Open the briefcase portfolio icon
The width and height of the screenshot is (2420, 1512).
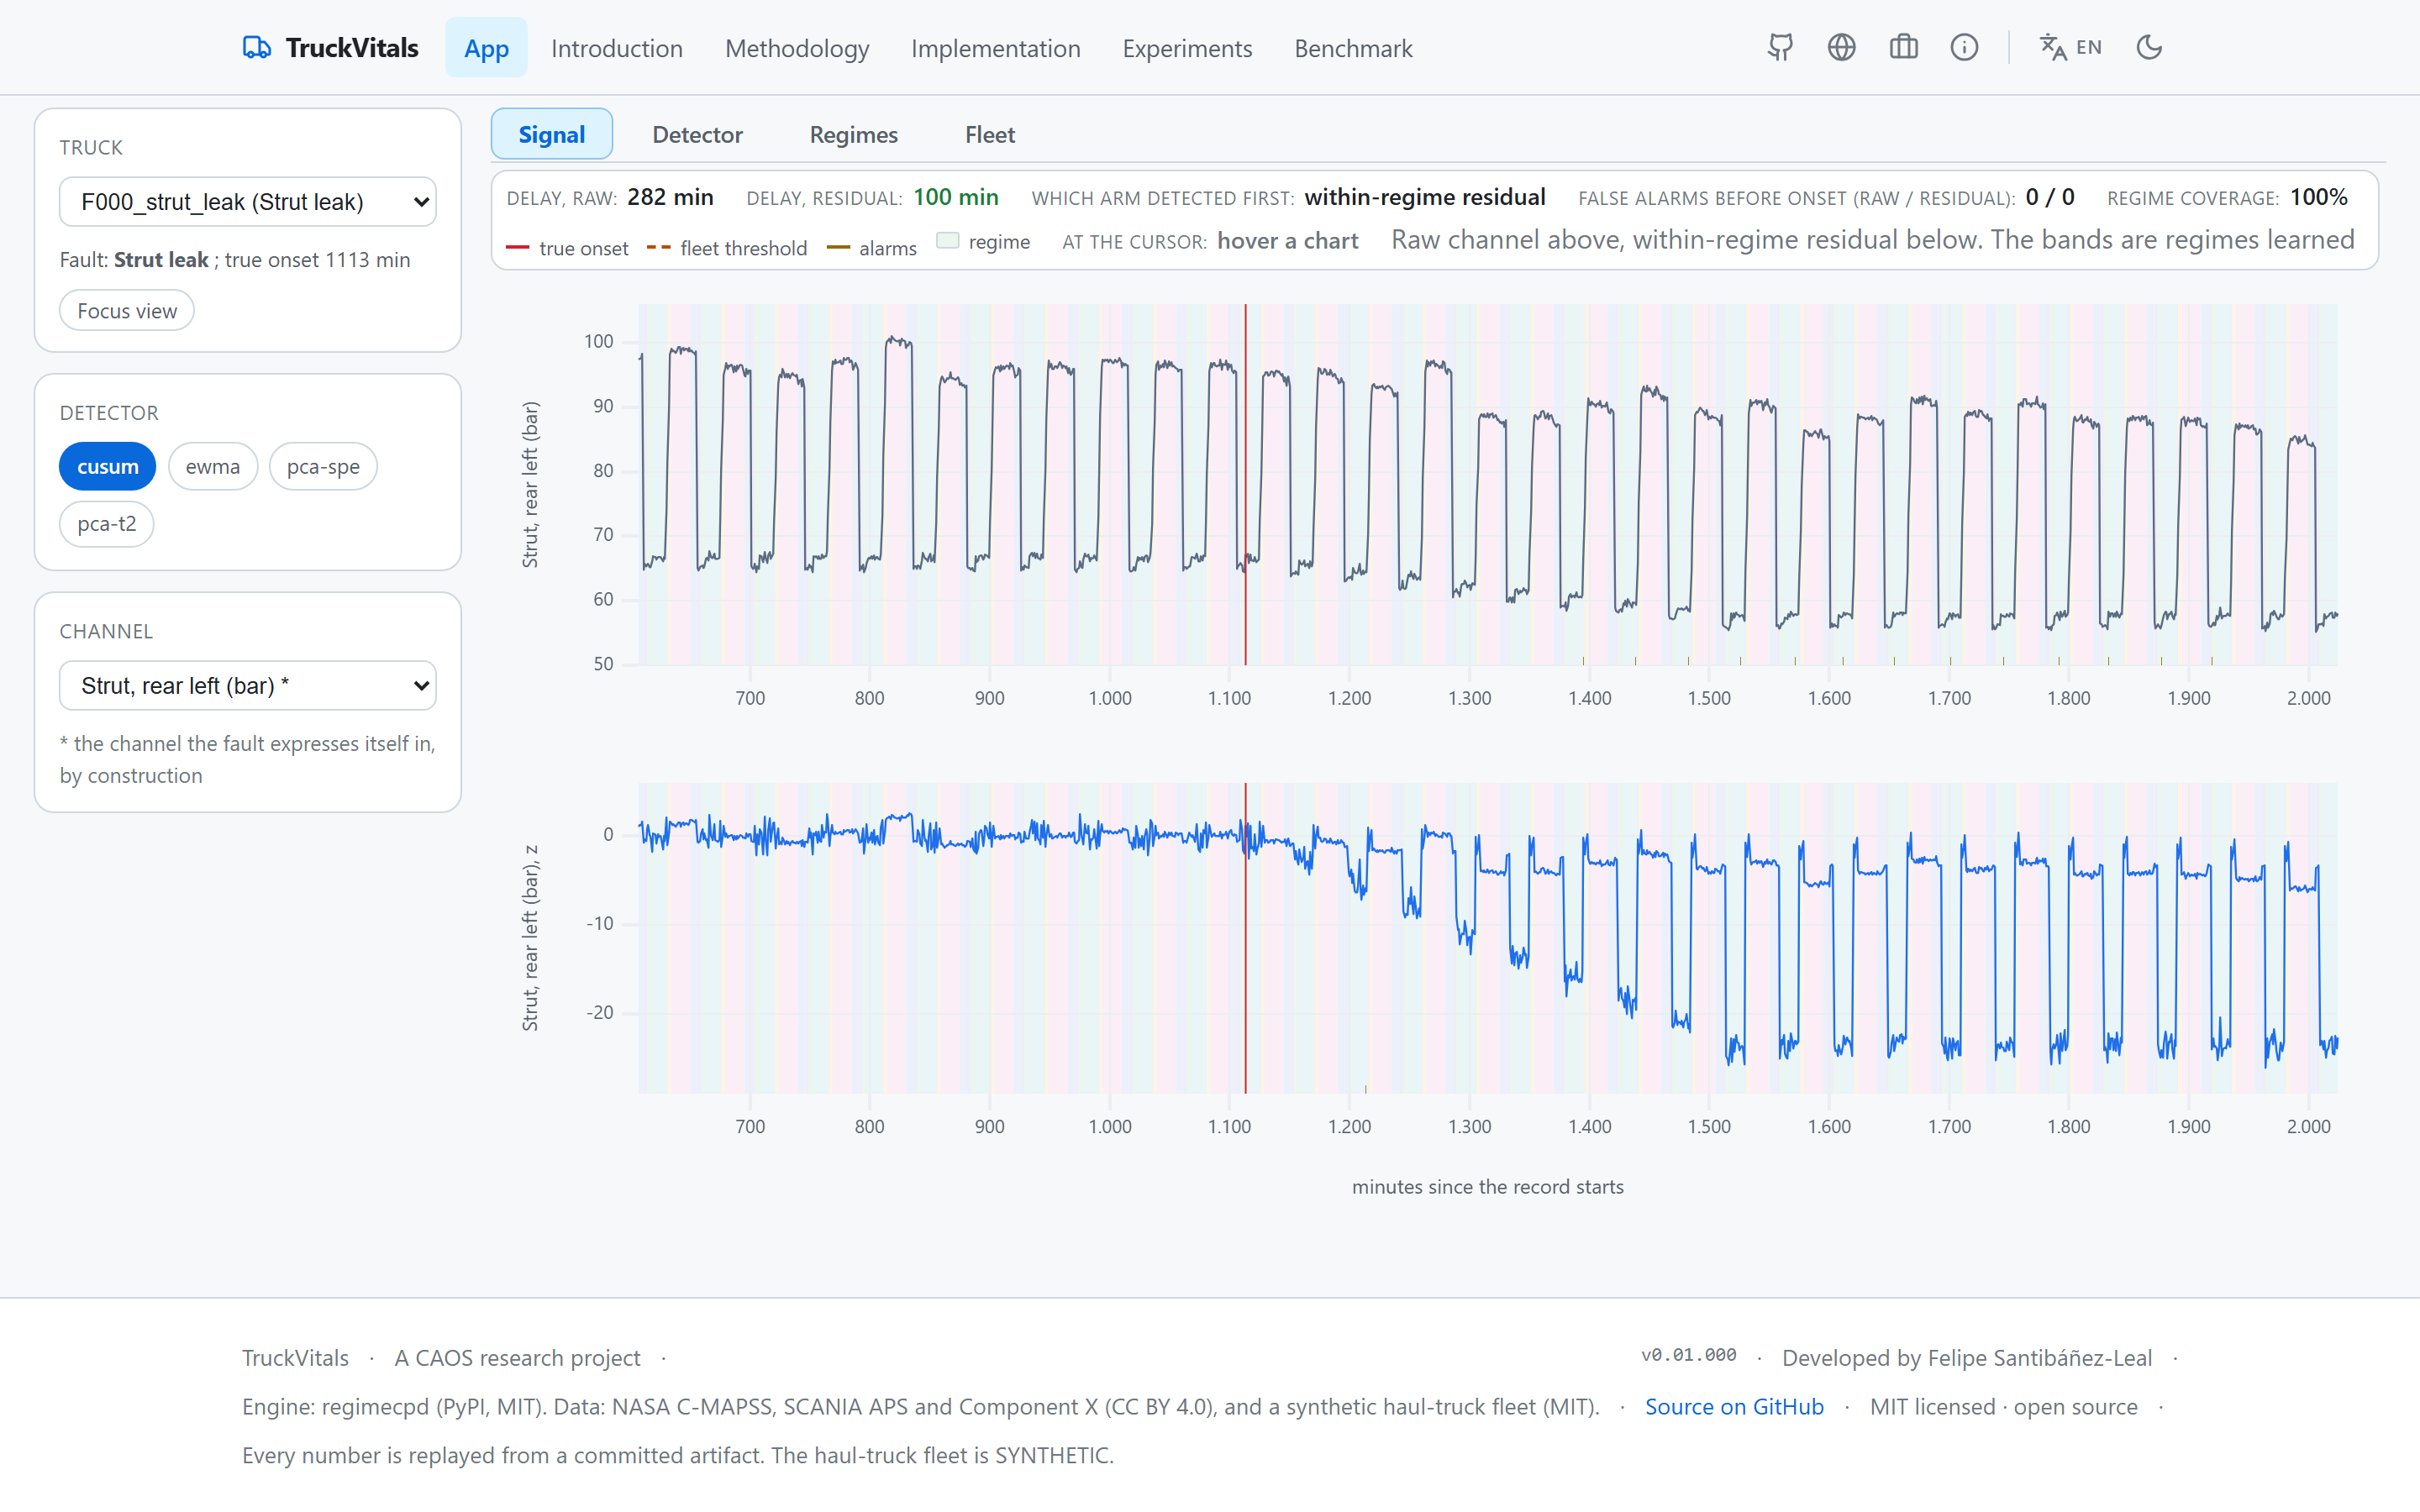coord(1903,47)
